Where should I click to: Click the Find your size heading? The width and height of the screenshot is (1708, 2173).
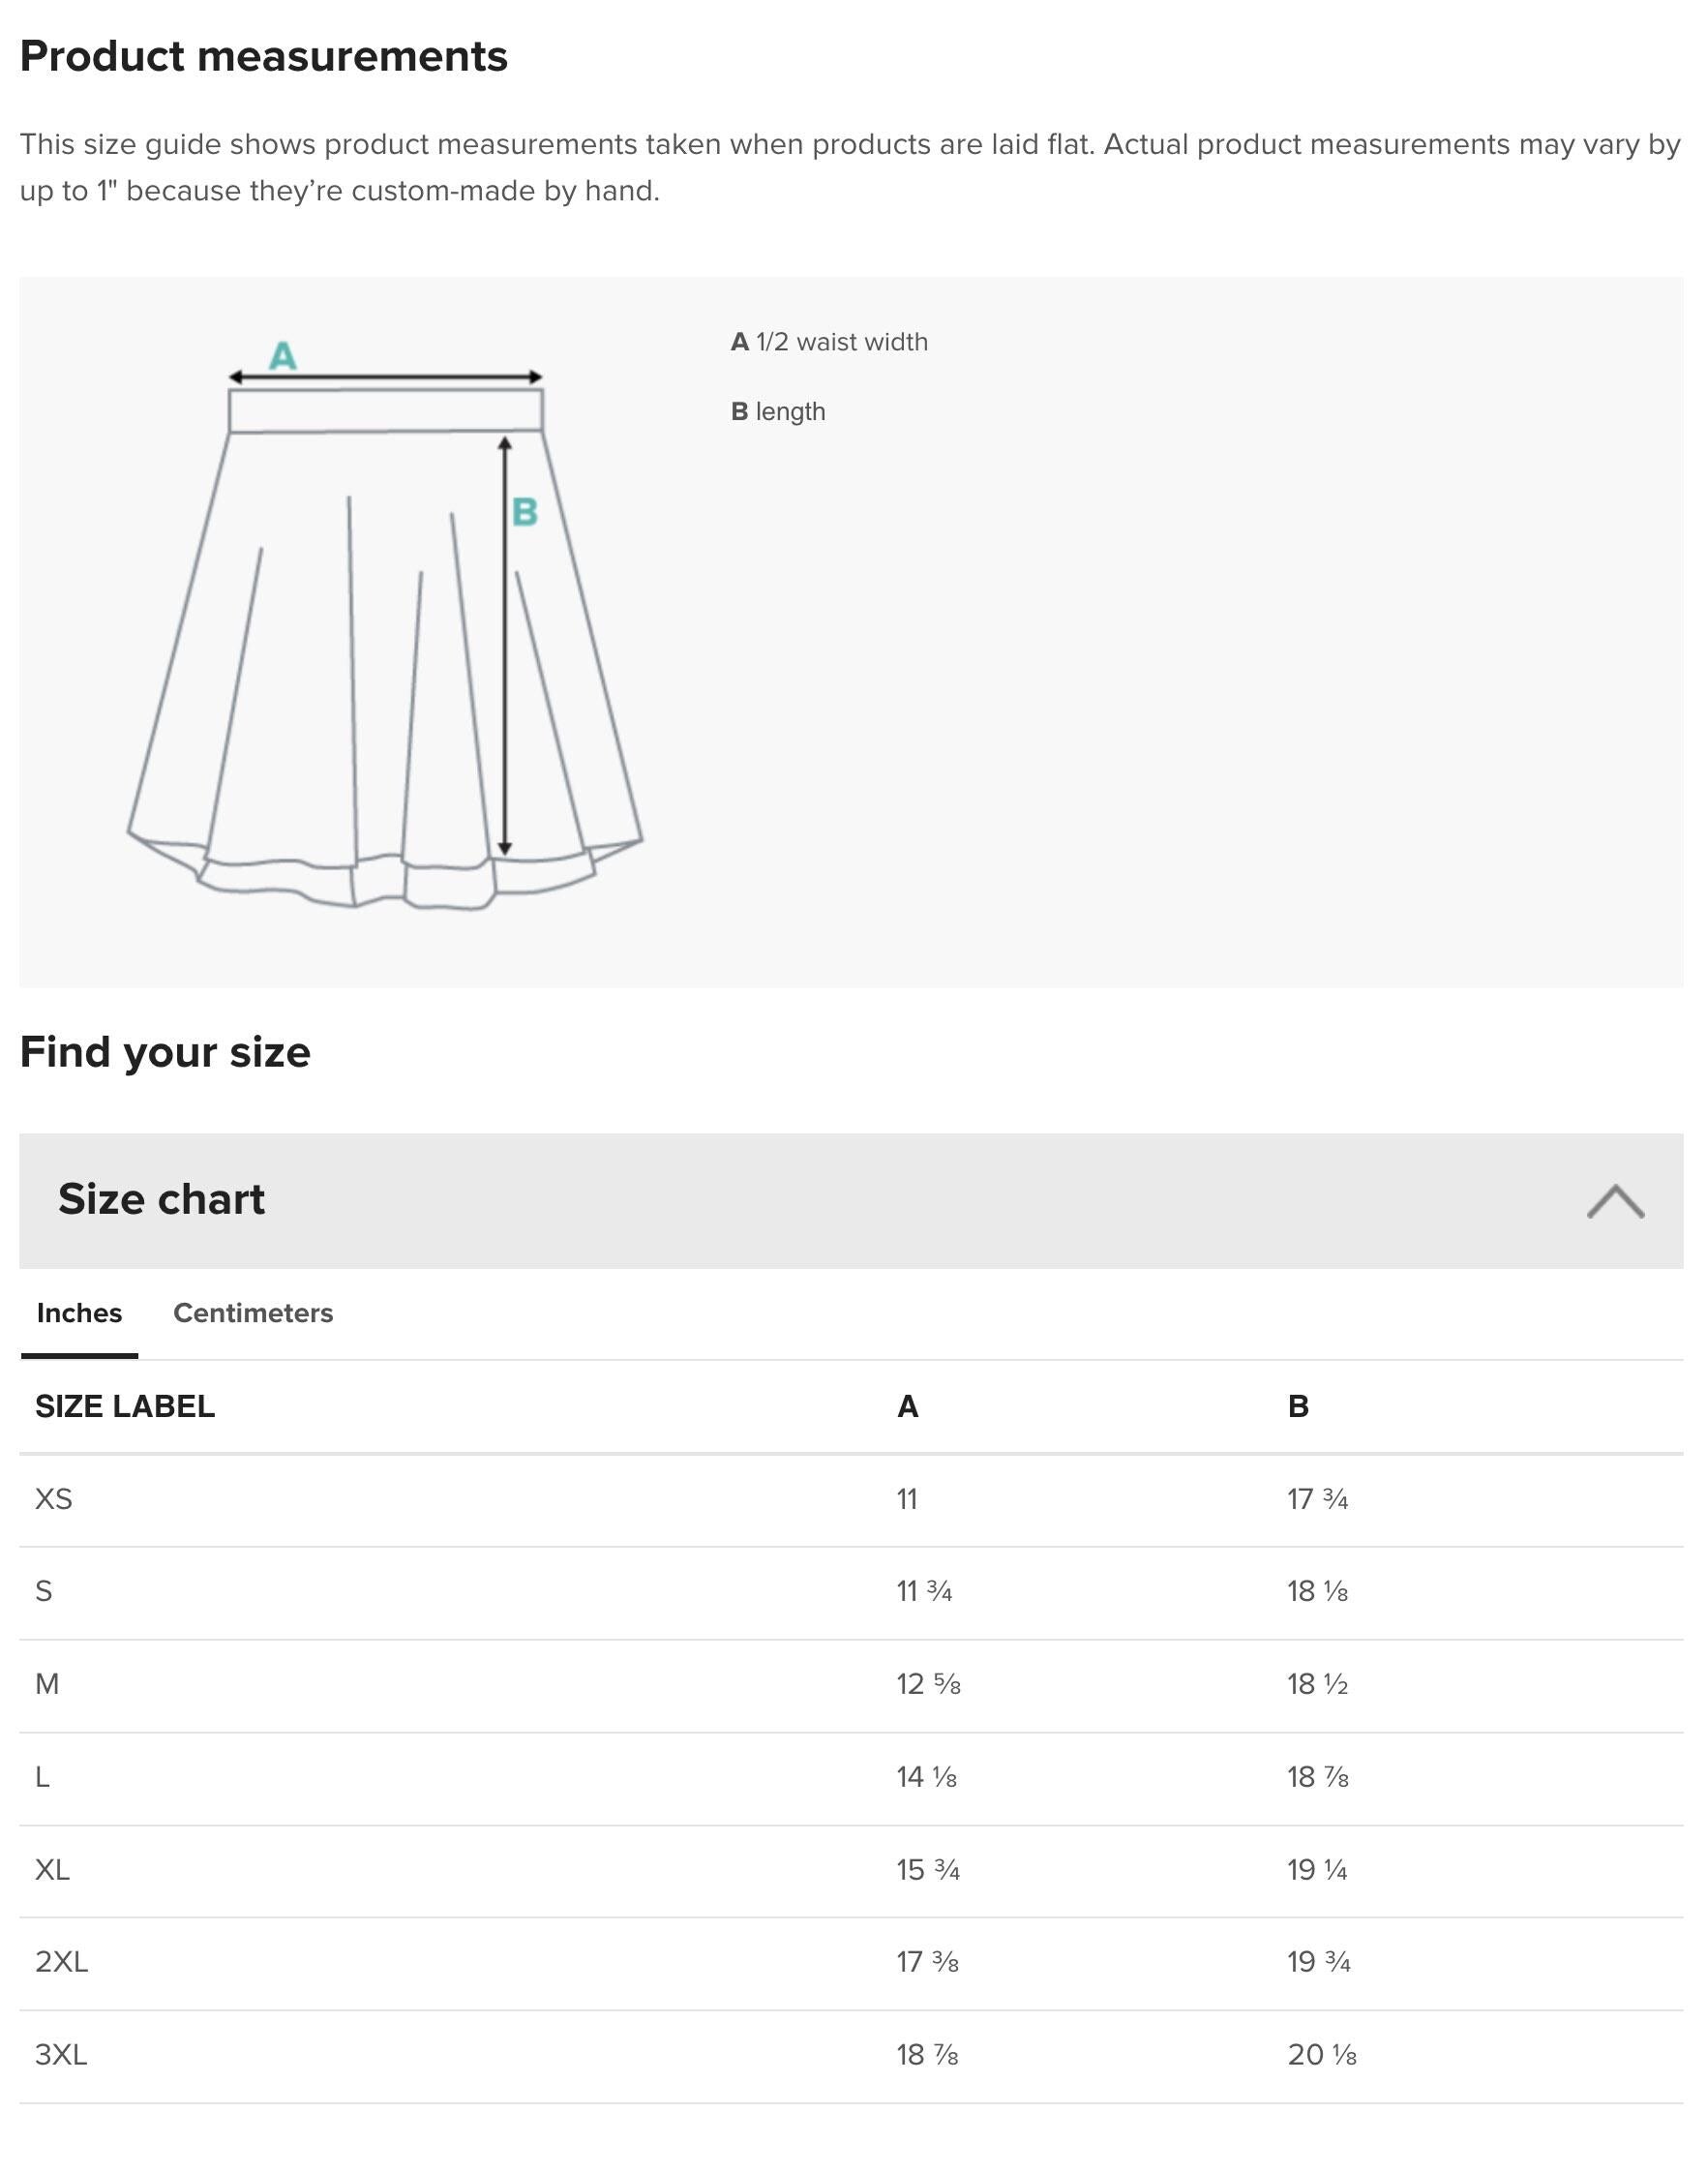click(166, 1051)
